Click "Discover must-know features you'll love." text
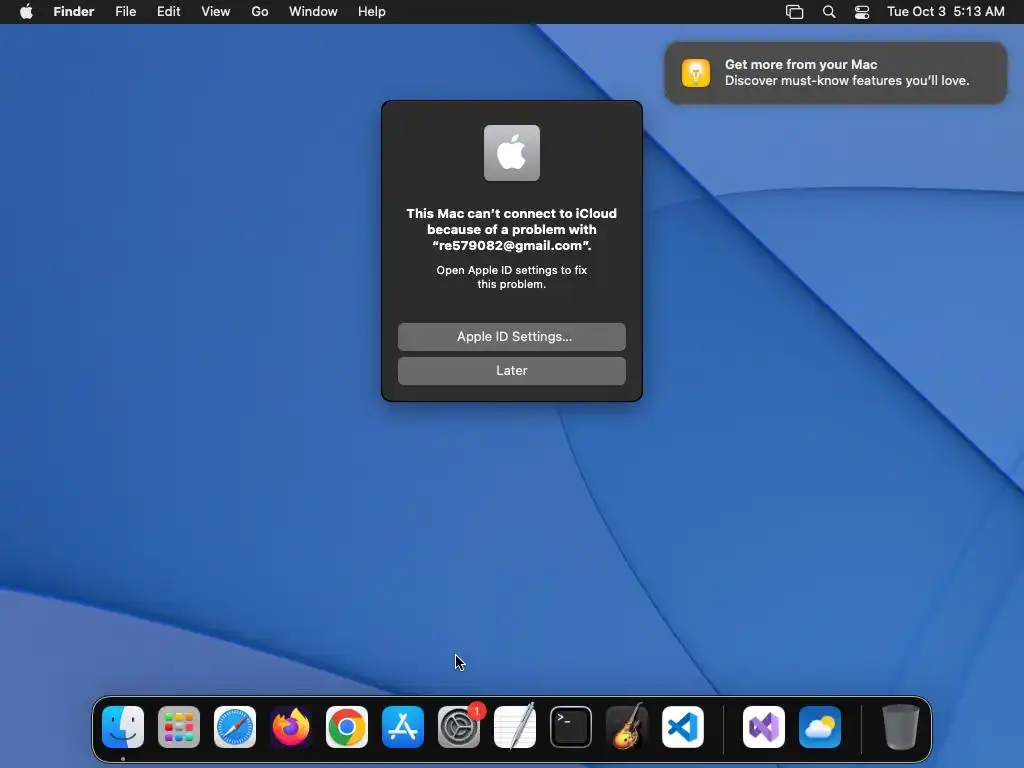Viewport: 1024px width, 768px height. [x=847, y=81]
